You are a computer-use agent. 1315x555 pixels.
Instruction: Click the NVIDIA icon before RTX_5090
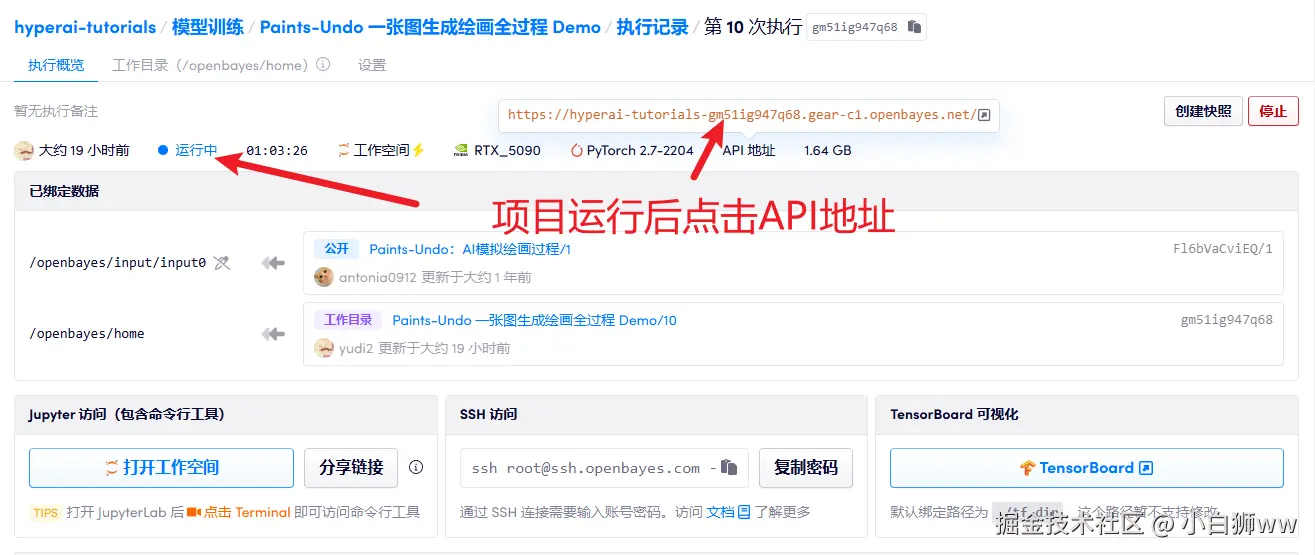click(x=461, y=151)
